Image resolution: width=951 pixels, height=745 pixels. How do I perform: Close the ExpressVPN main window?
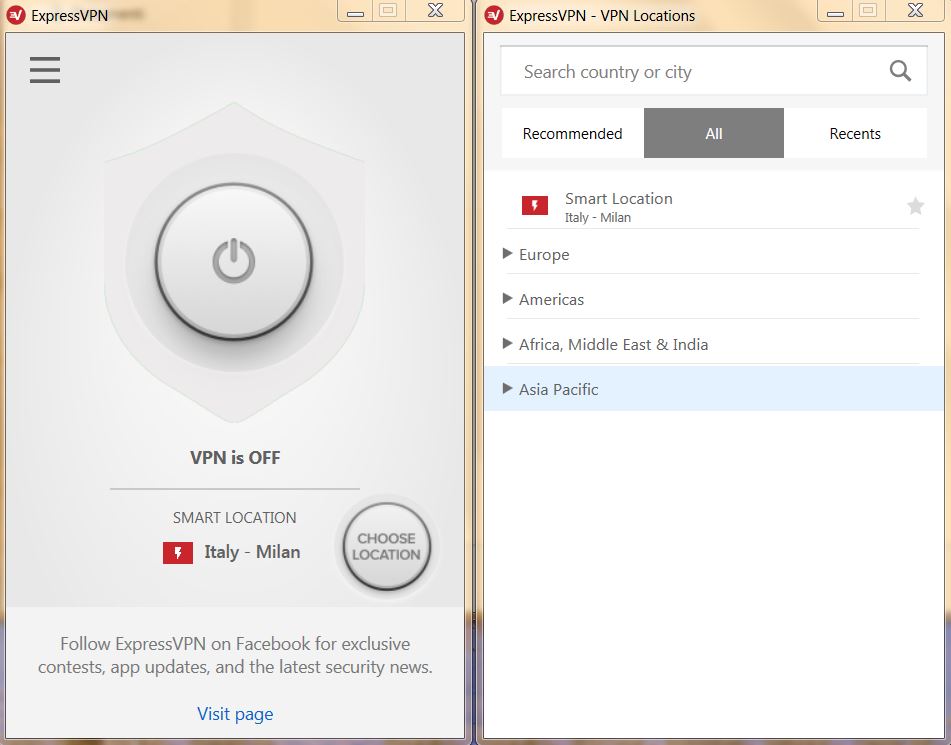435,10
